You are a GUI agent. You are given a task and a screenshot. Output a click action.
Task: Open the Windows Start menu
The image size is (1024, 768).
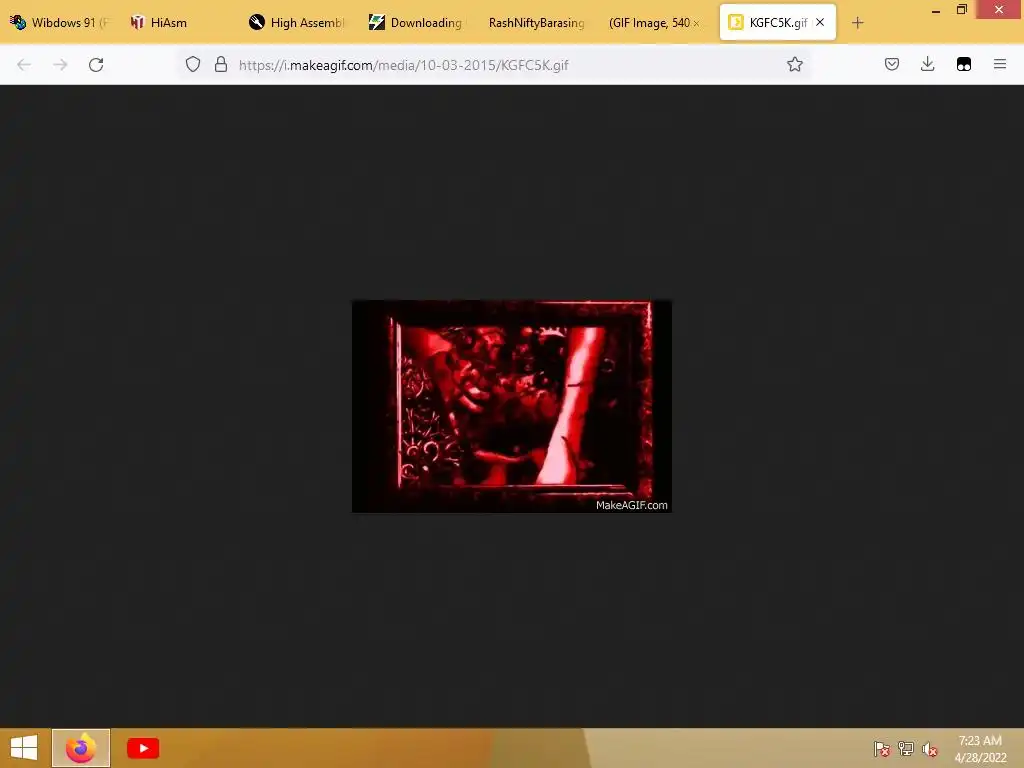[x=24, y=748]
